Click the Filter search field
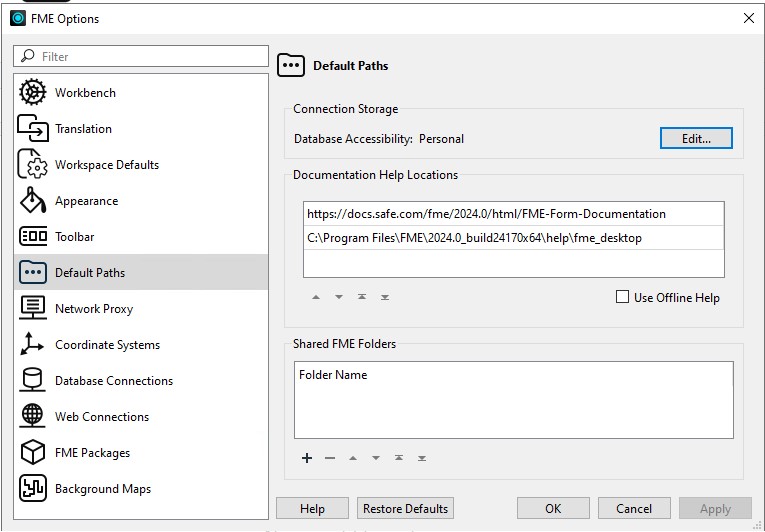 [x=141, y=56]
